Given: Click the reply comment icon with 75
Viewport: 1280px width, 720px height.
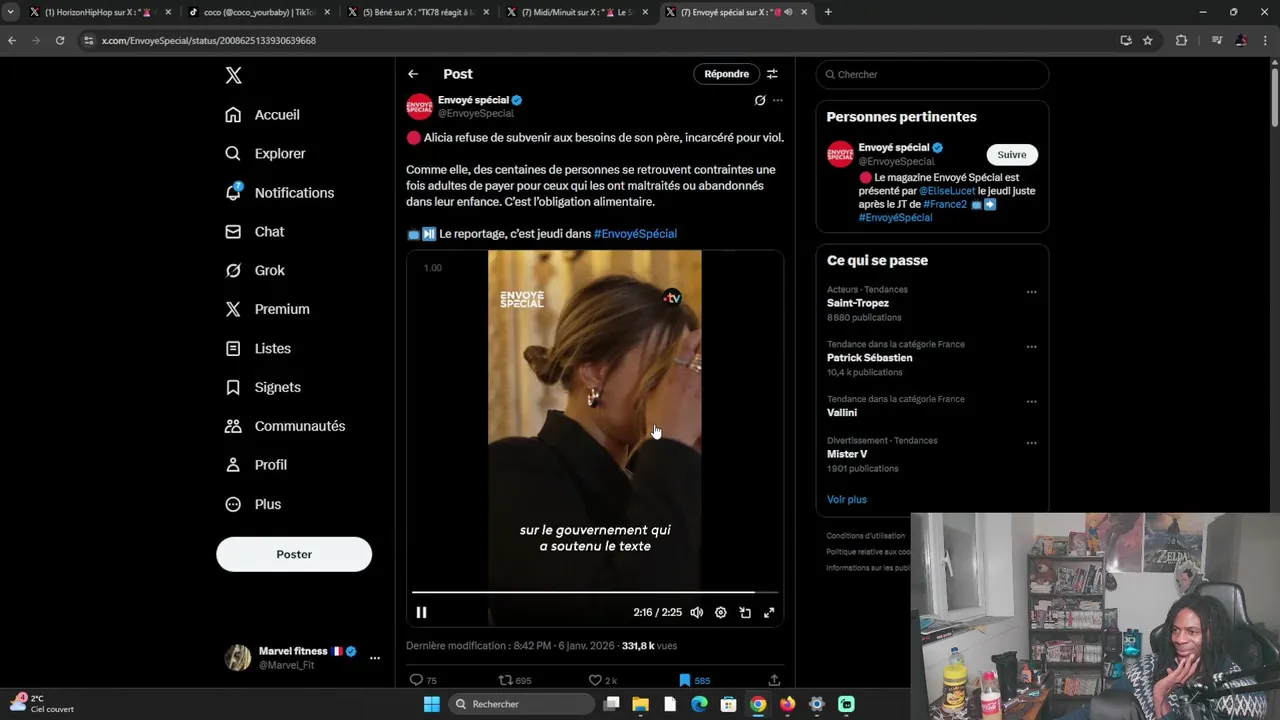Looking at the screenshot, I should (x=423, y=680).
